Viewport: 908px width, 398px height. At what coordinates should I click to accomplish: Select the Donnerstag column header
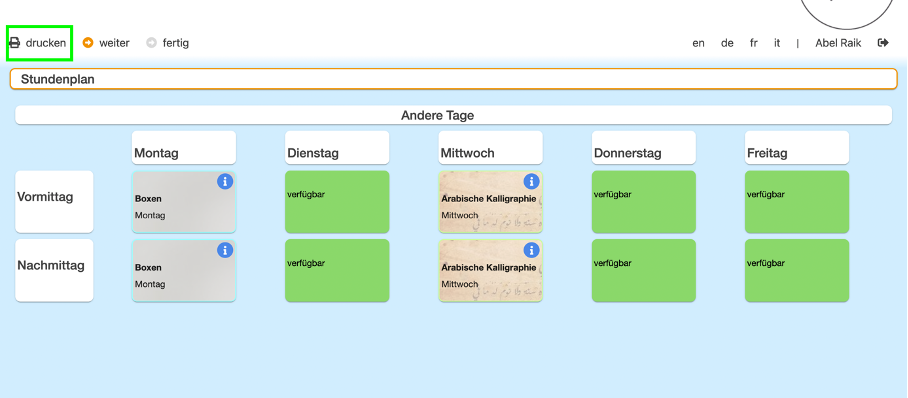click(644, 148)
